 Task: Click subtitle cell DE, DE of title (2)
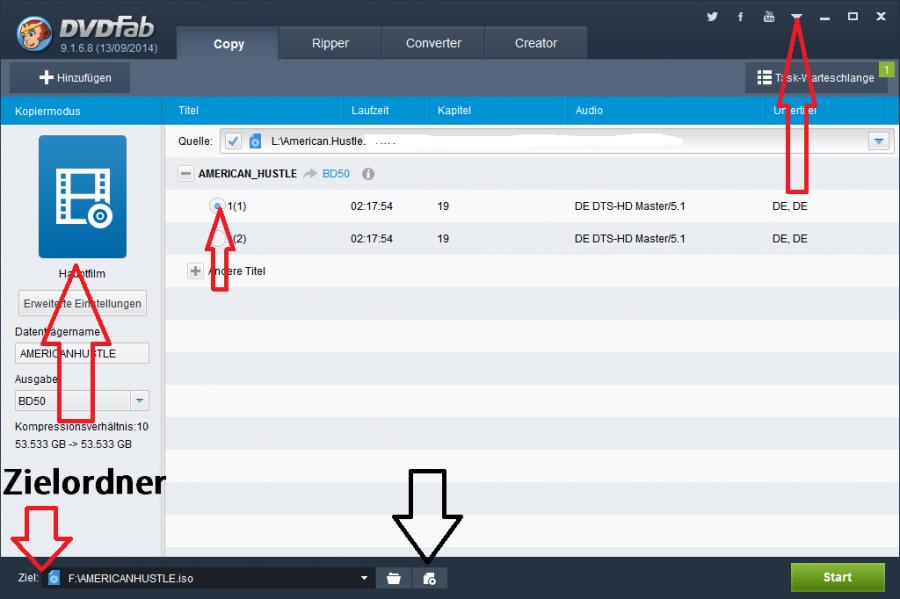coord(790,239)
